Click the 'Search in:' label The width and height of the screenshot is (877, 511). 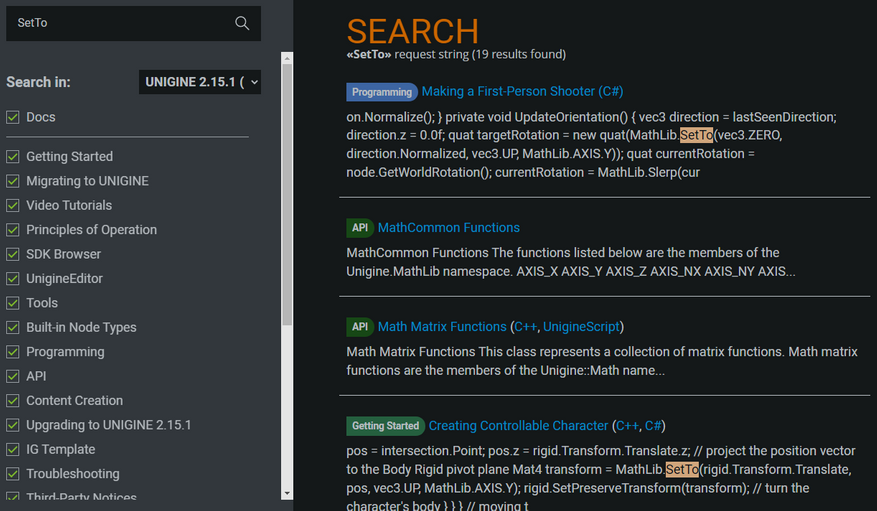39,82
